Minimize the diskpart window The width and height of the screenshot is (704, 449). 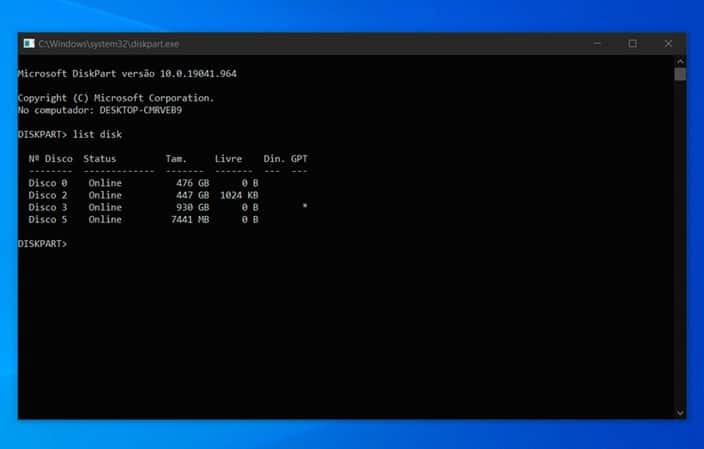[597, 44]
